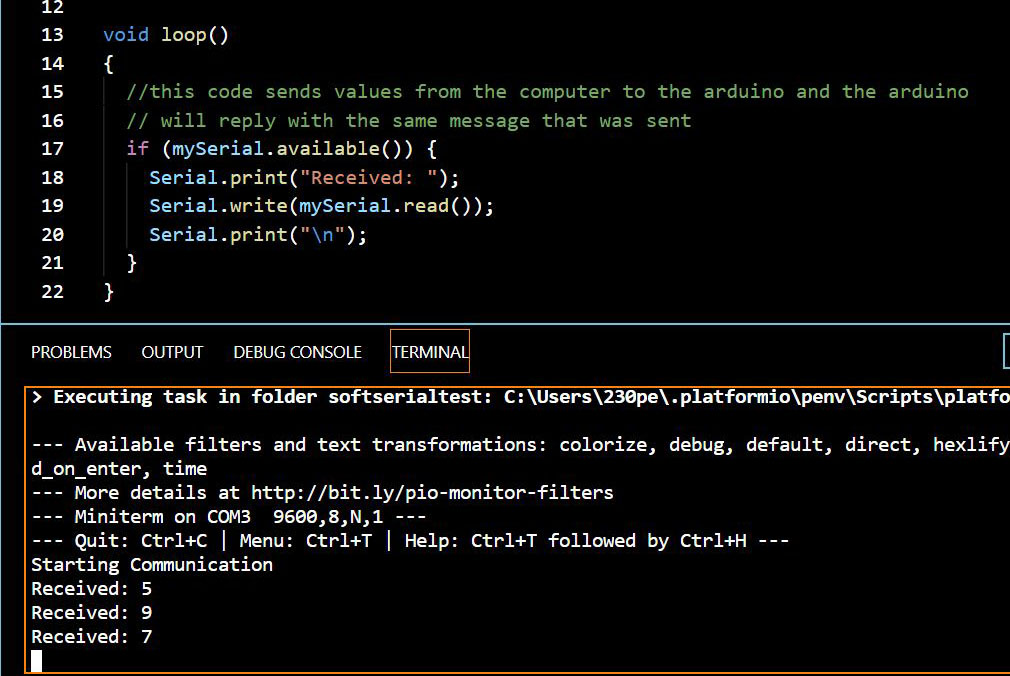Click the "\n" string on line 20

coord(332,235)
